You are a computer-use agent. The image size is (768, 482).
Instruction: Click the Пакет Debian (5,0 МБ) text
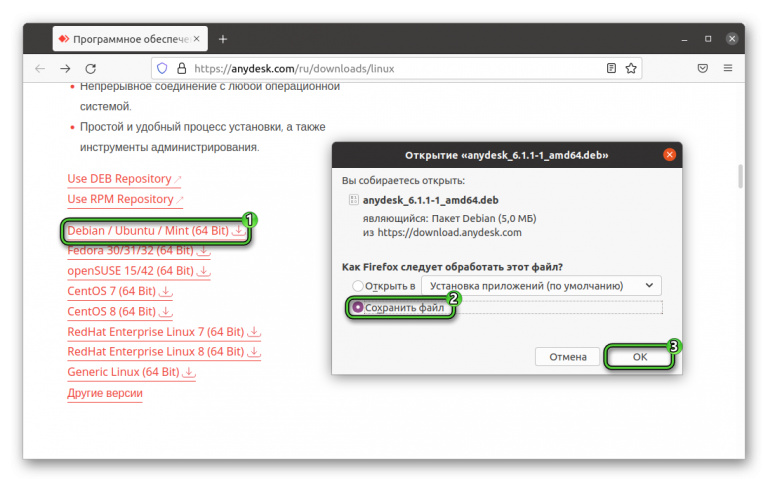point(484,218)
